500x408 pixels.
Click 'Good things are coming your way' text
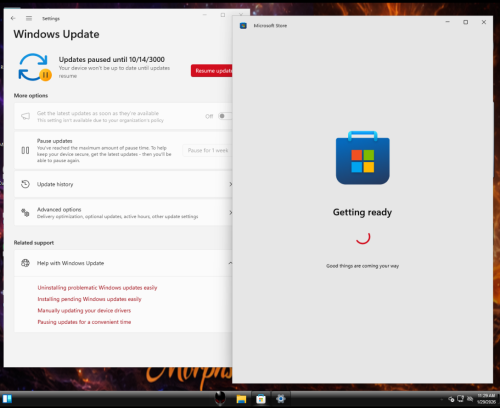362,266
